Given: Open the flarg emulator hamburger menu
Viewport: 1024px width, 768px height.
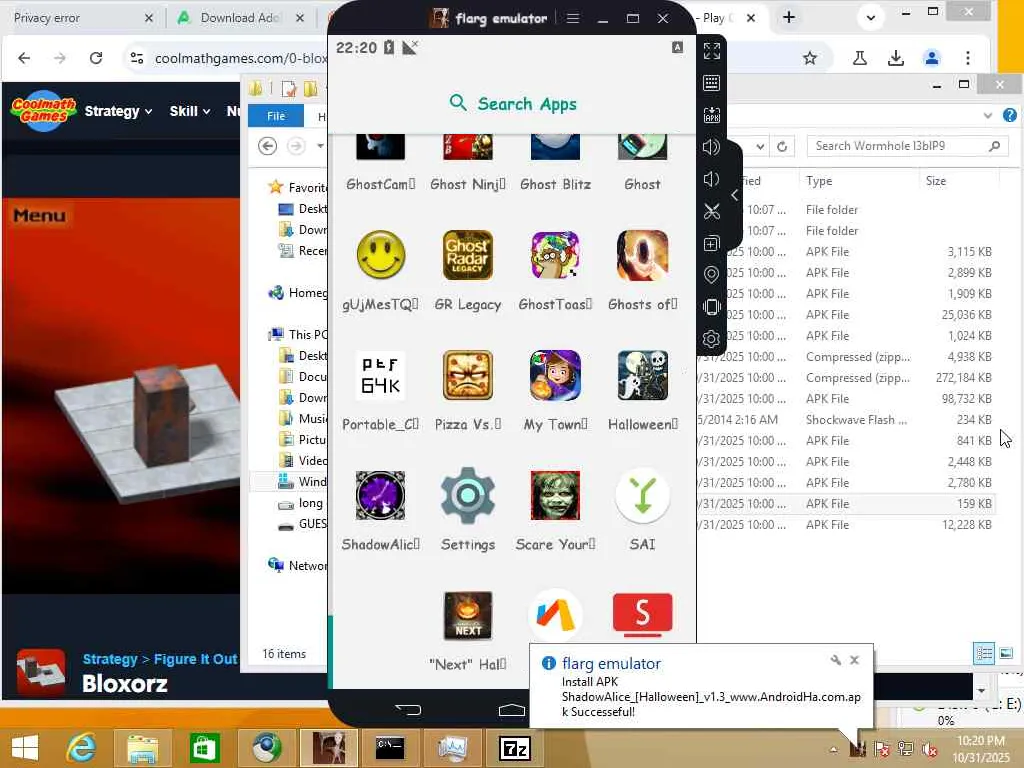Looking at the screenshot, I should pyautogui.click(x=573, y=18).
